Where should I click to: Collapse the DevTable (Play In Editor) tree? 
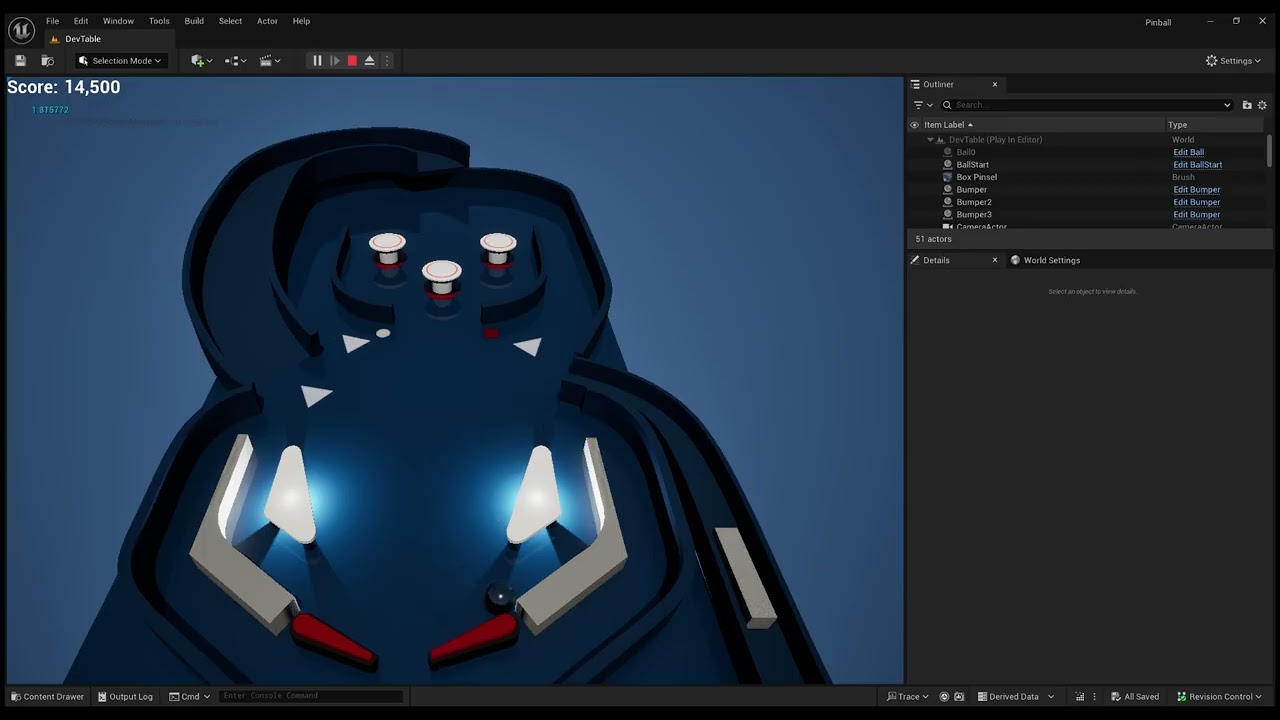click(x=930, y=140)
